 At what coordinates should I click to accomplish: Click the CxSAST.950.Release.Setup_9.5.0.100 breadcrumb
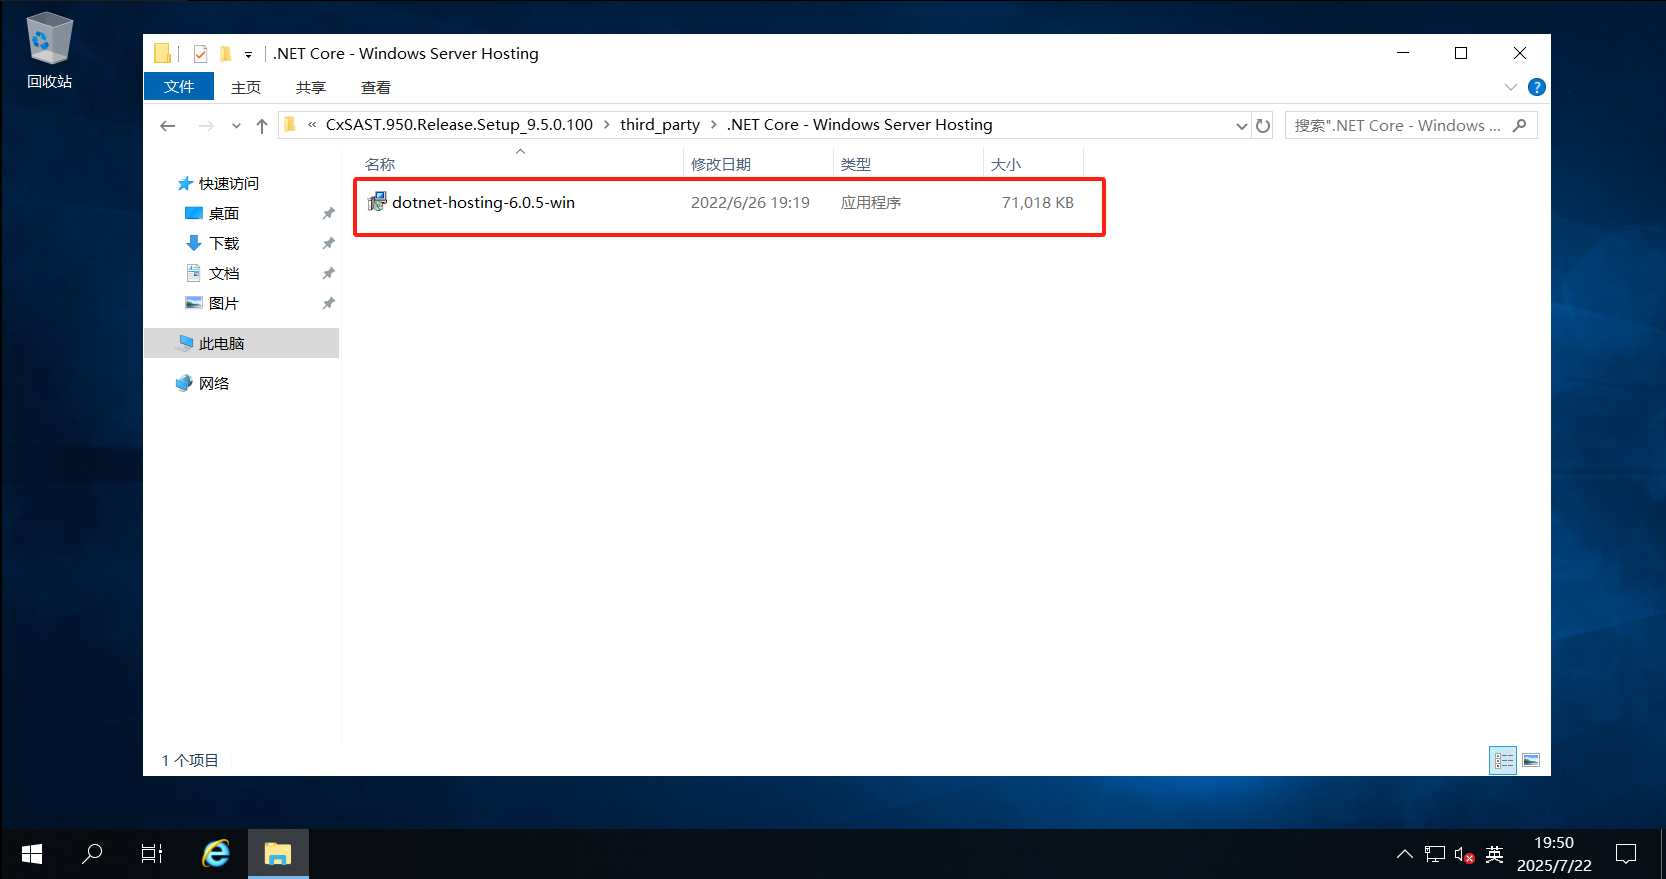click(x=459, y=125)
